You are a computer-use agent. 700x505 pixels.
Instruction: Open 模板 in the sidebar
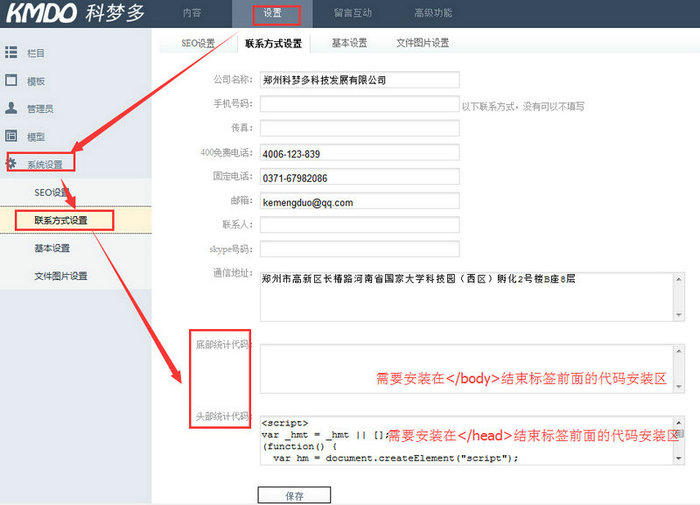pyautogui.click(x=36, y=81)
